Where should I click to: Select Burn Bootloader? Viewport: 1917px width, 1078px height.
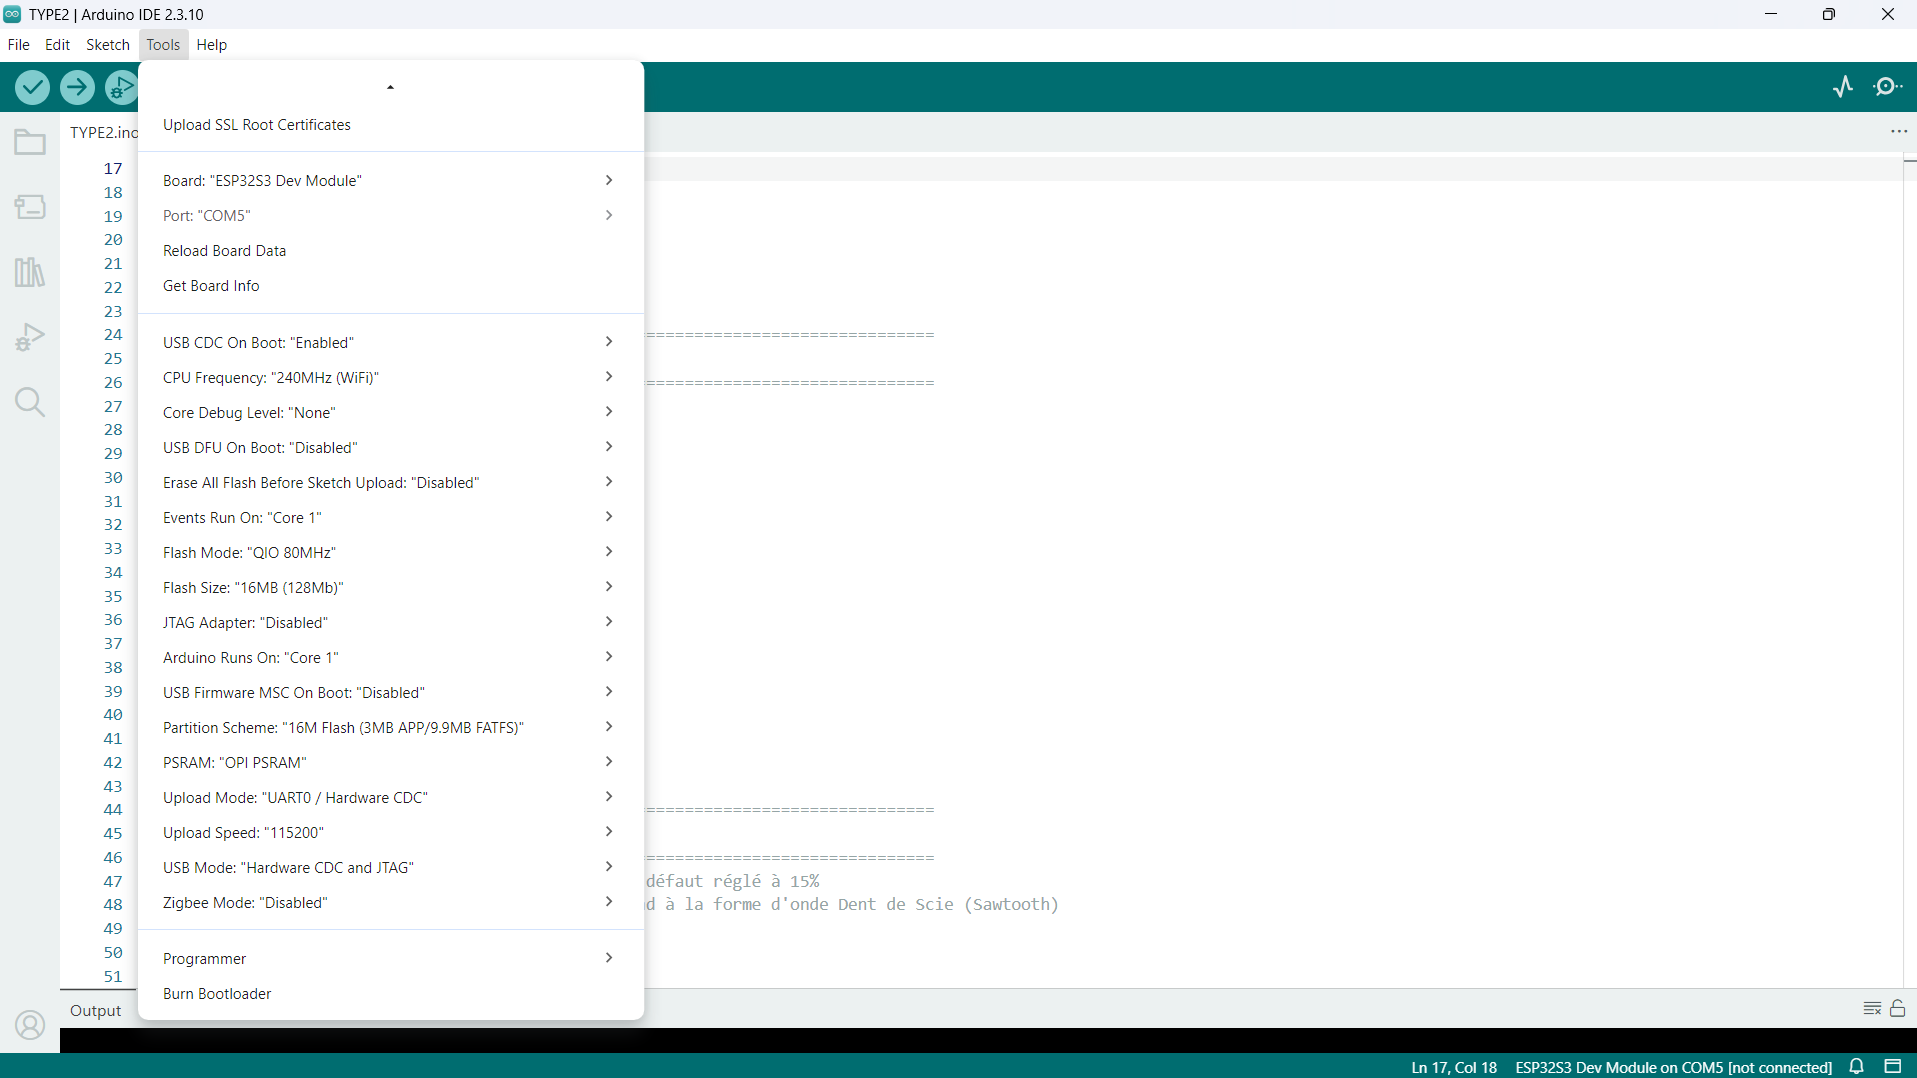tap(391, 994)
